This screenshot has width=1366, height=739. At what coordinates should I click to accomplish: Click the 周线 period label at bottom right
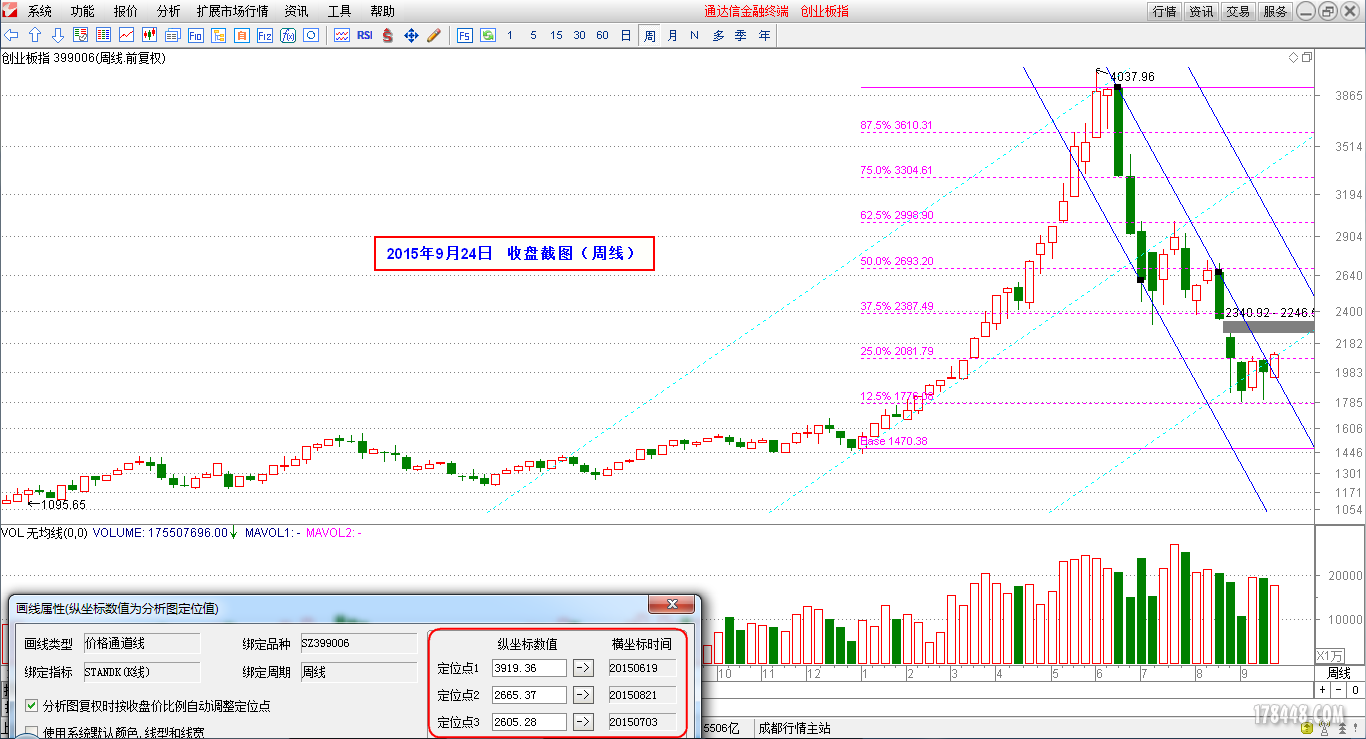[1338, 673]
